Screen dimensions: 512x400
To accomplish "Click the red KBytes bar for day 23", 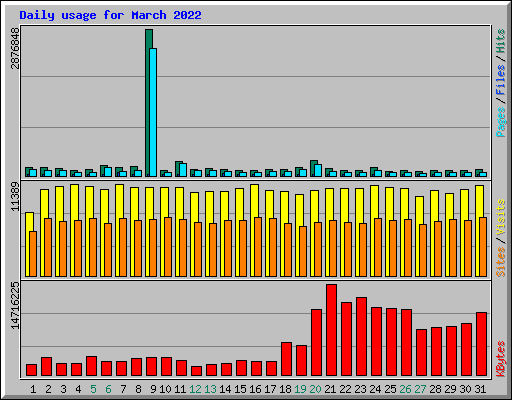I will pos(361,337).
